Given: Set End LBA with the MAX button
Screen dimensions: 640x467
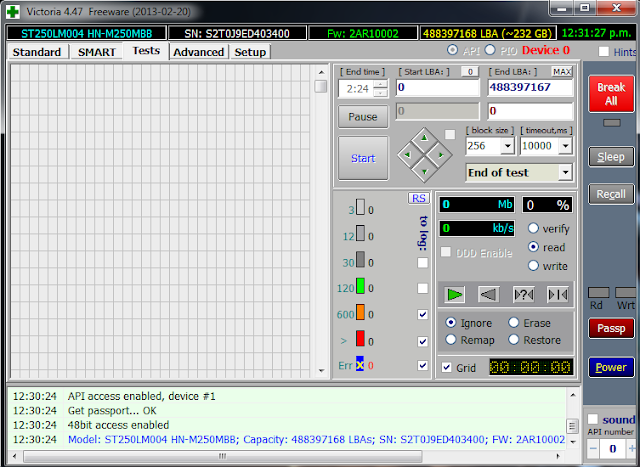Looking at the screenshot, I should [x=562, y=72].
